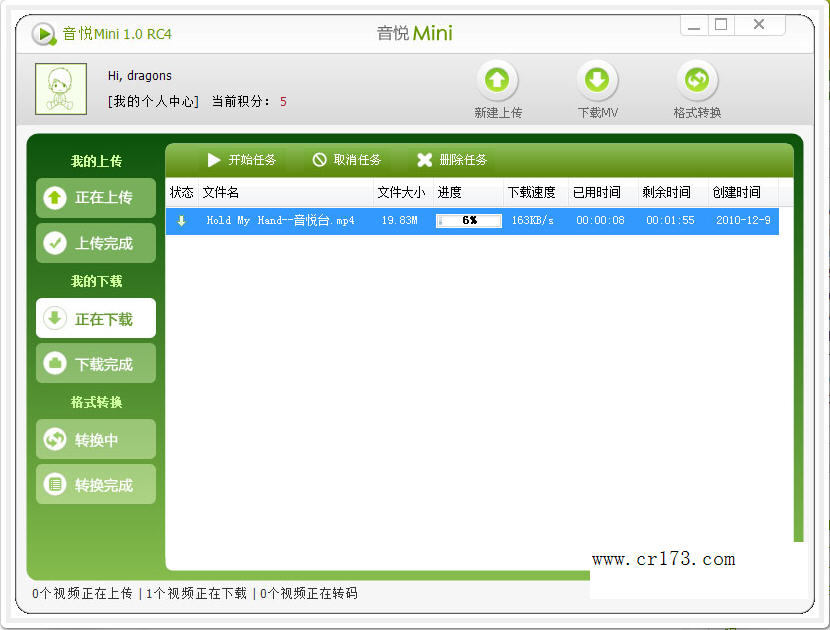This screenshot has height=630, width=830.
Task: Click the points value 5
Action: tap(283, 102)
